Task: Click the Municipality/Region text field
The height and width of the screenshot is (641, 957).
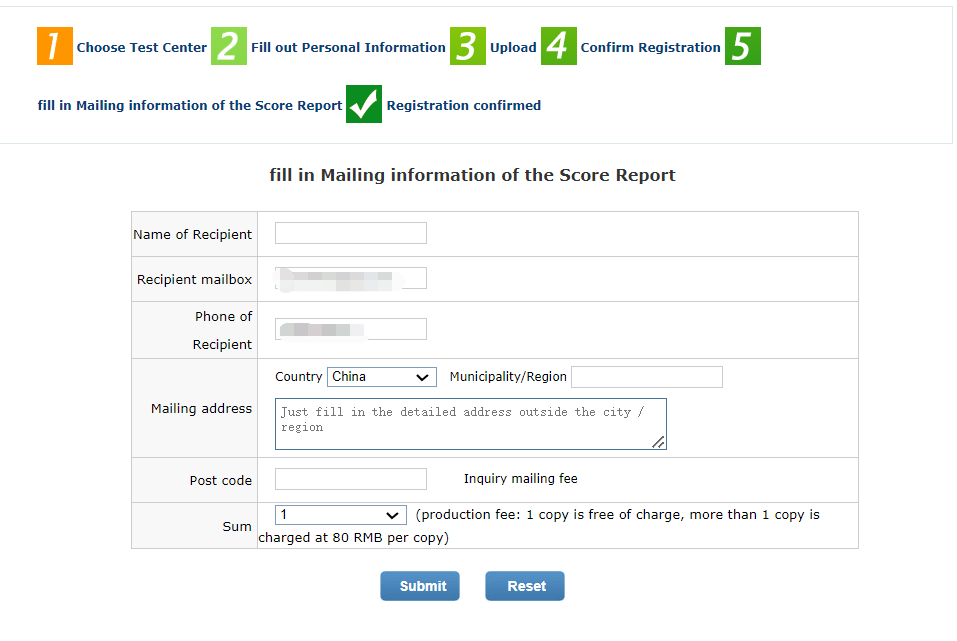Action: coord(646,377)
